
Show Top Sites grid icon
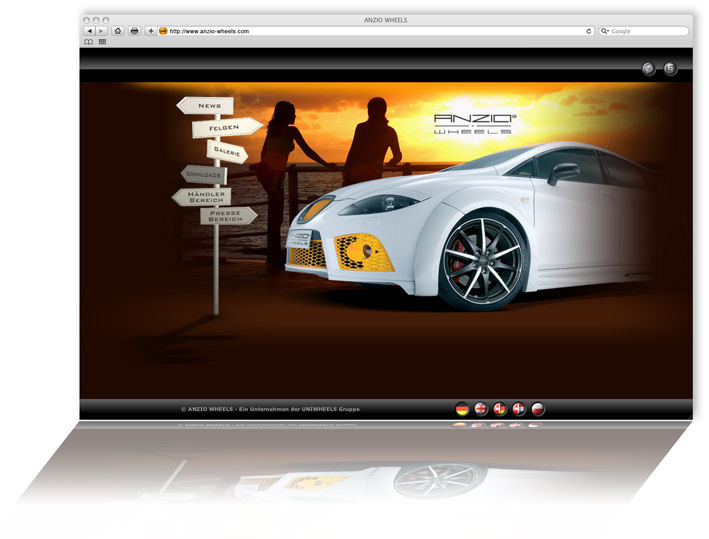coord(103,42)
